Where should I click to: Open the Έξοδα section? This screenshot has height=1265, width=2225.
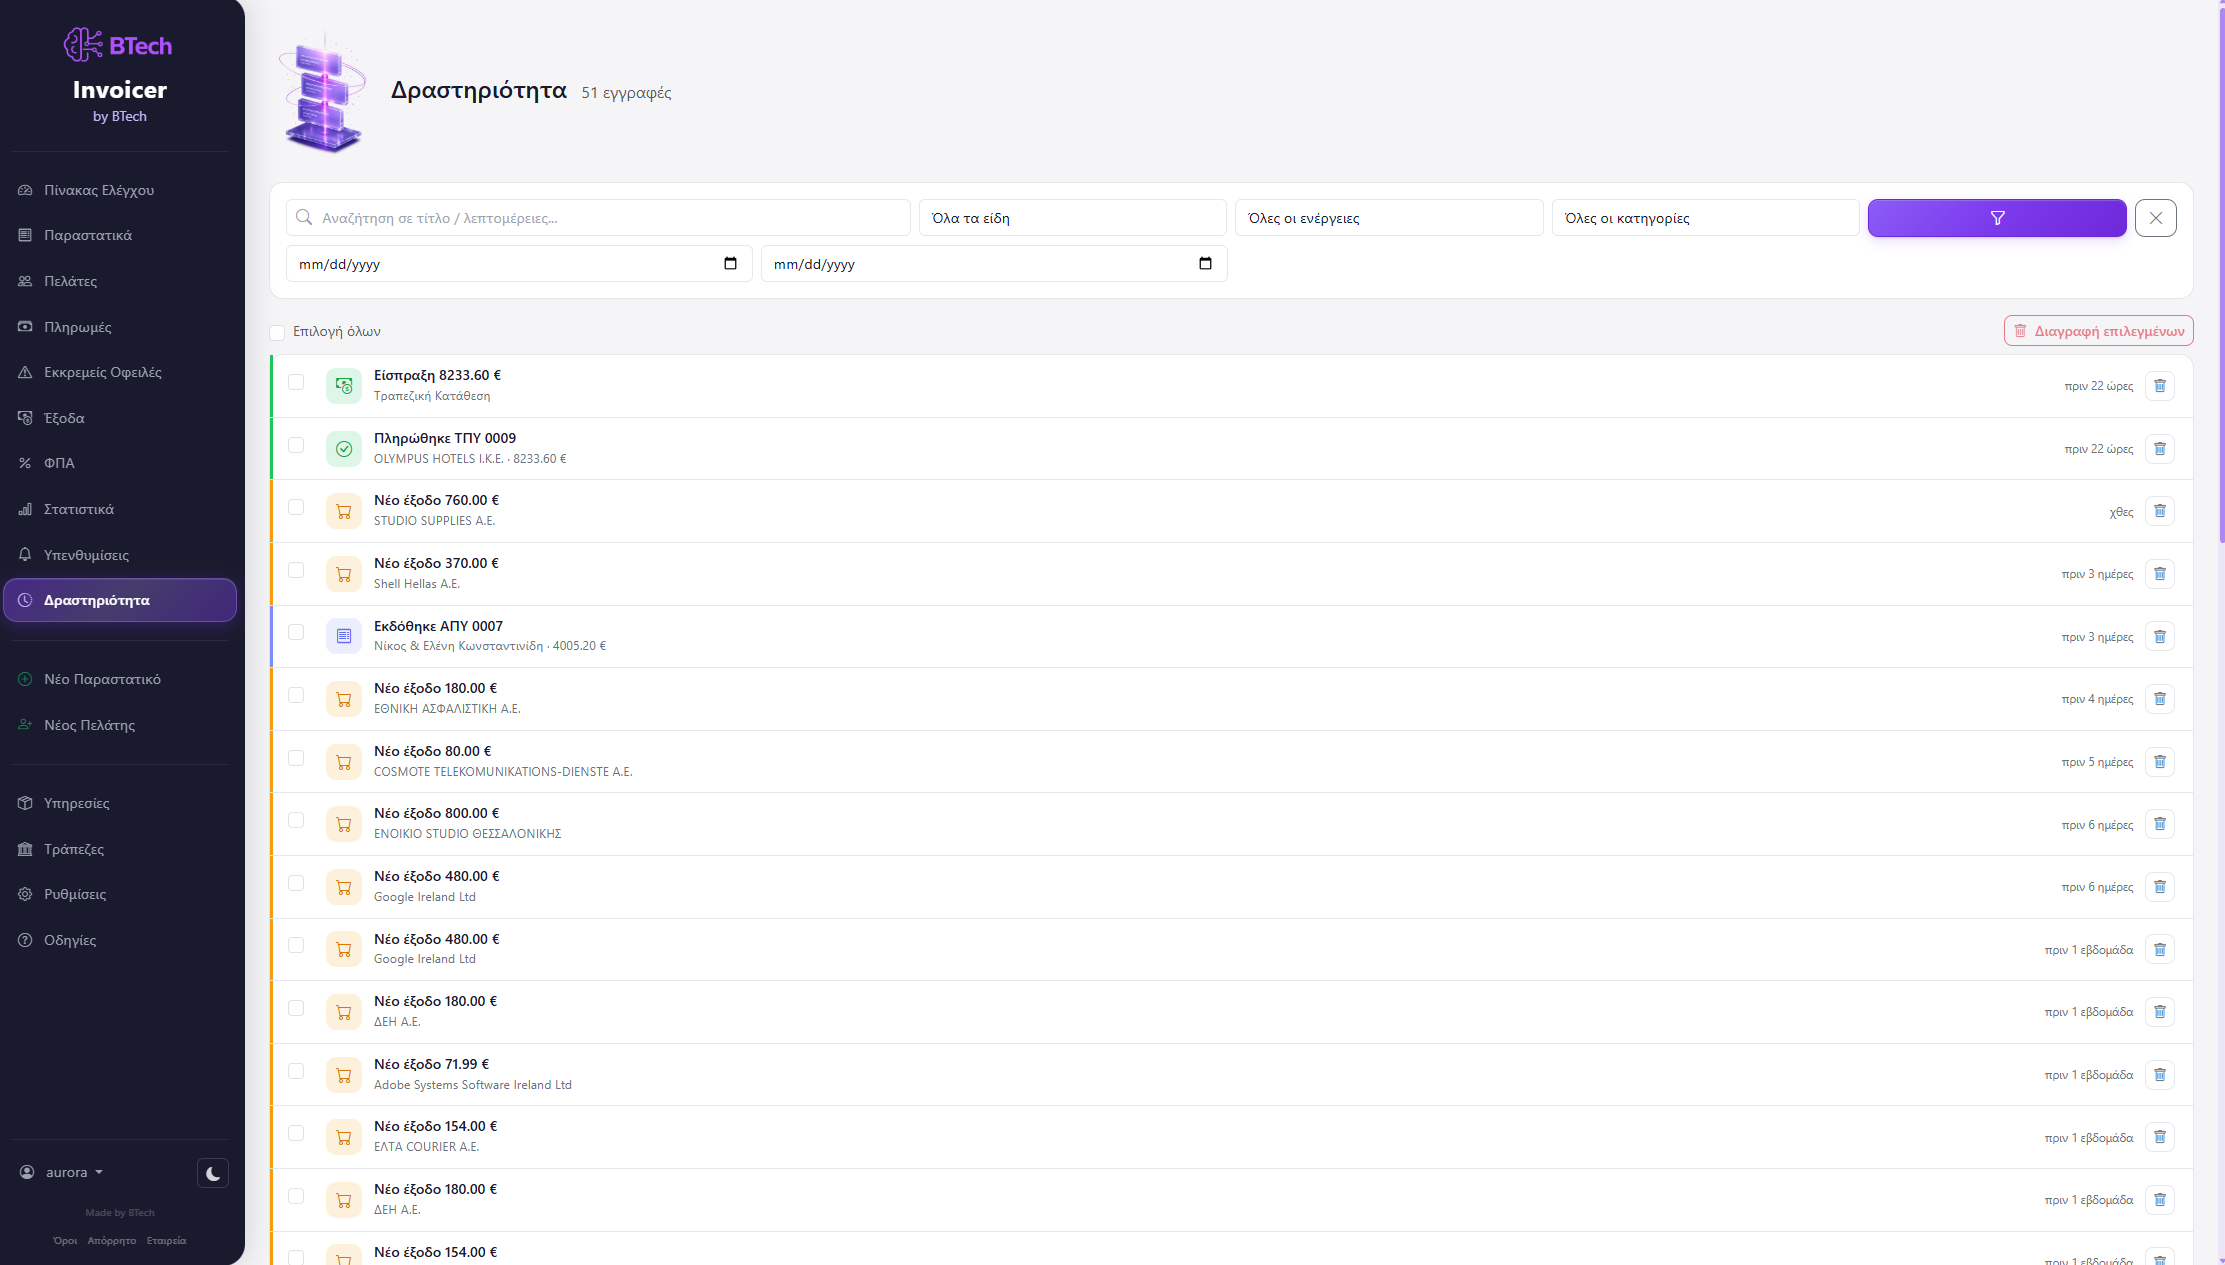coord(120,418)
